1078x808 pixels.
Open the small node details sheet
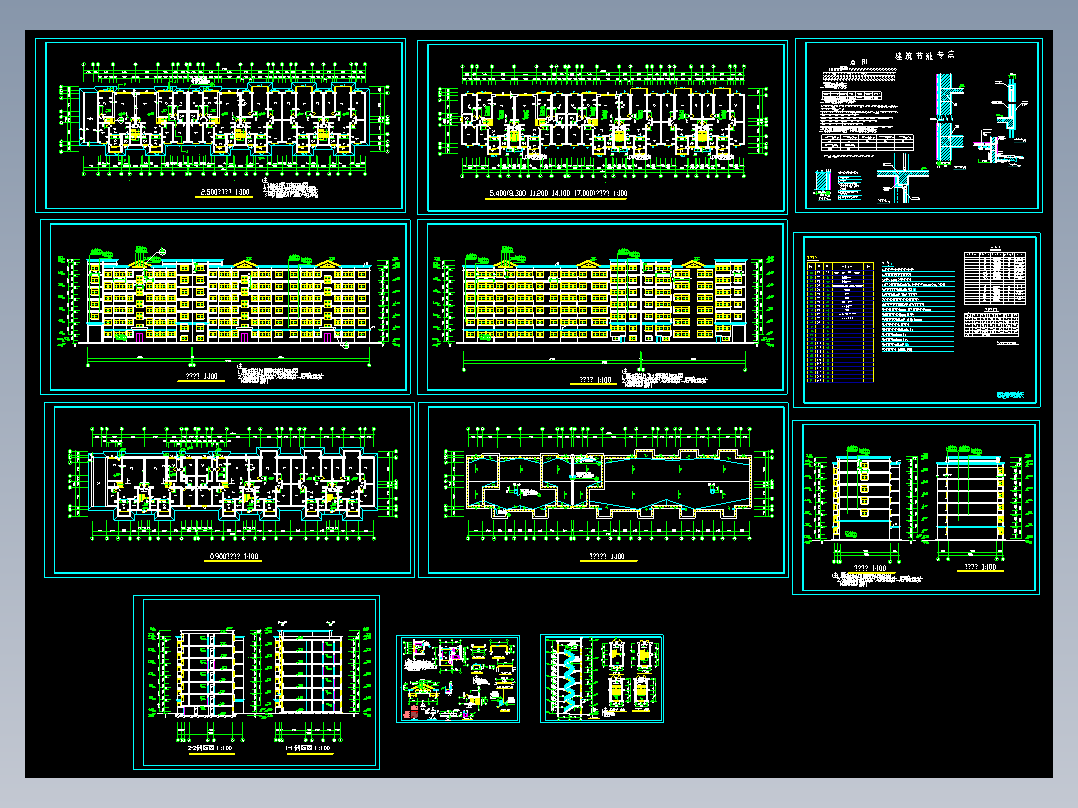tap(458, 679)
